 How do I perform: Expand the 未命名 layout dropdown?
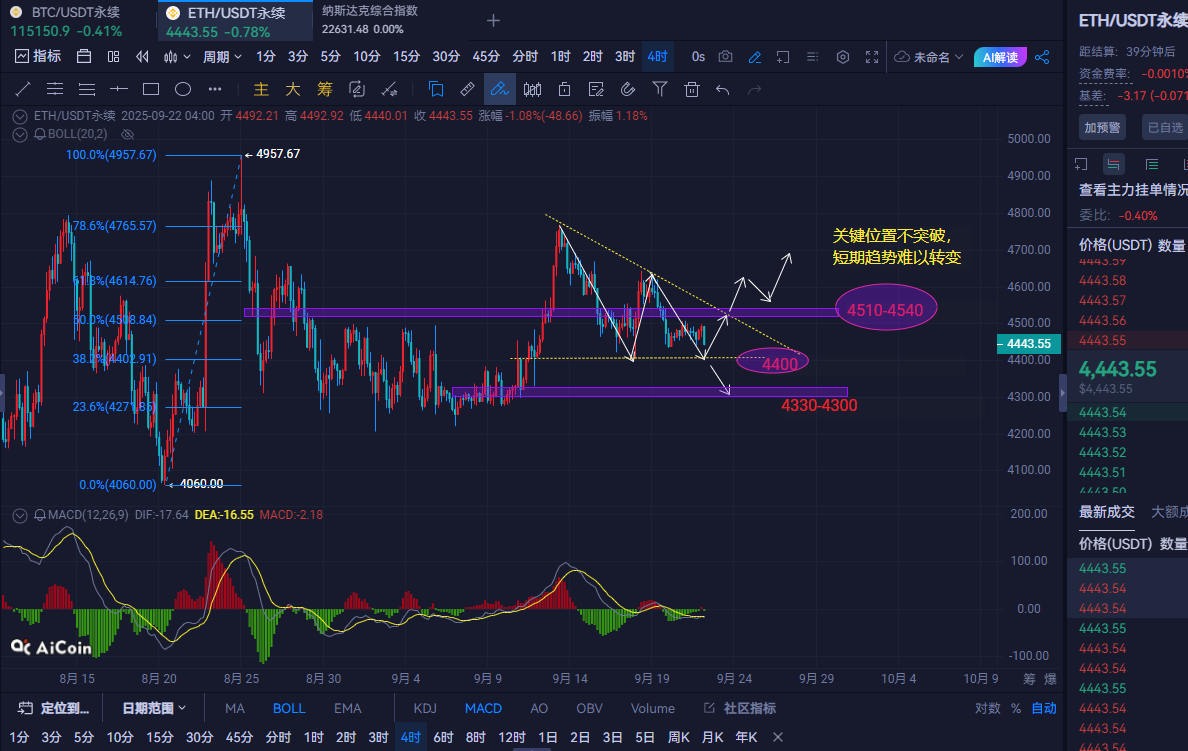tap(929, 57)
